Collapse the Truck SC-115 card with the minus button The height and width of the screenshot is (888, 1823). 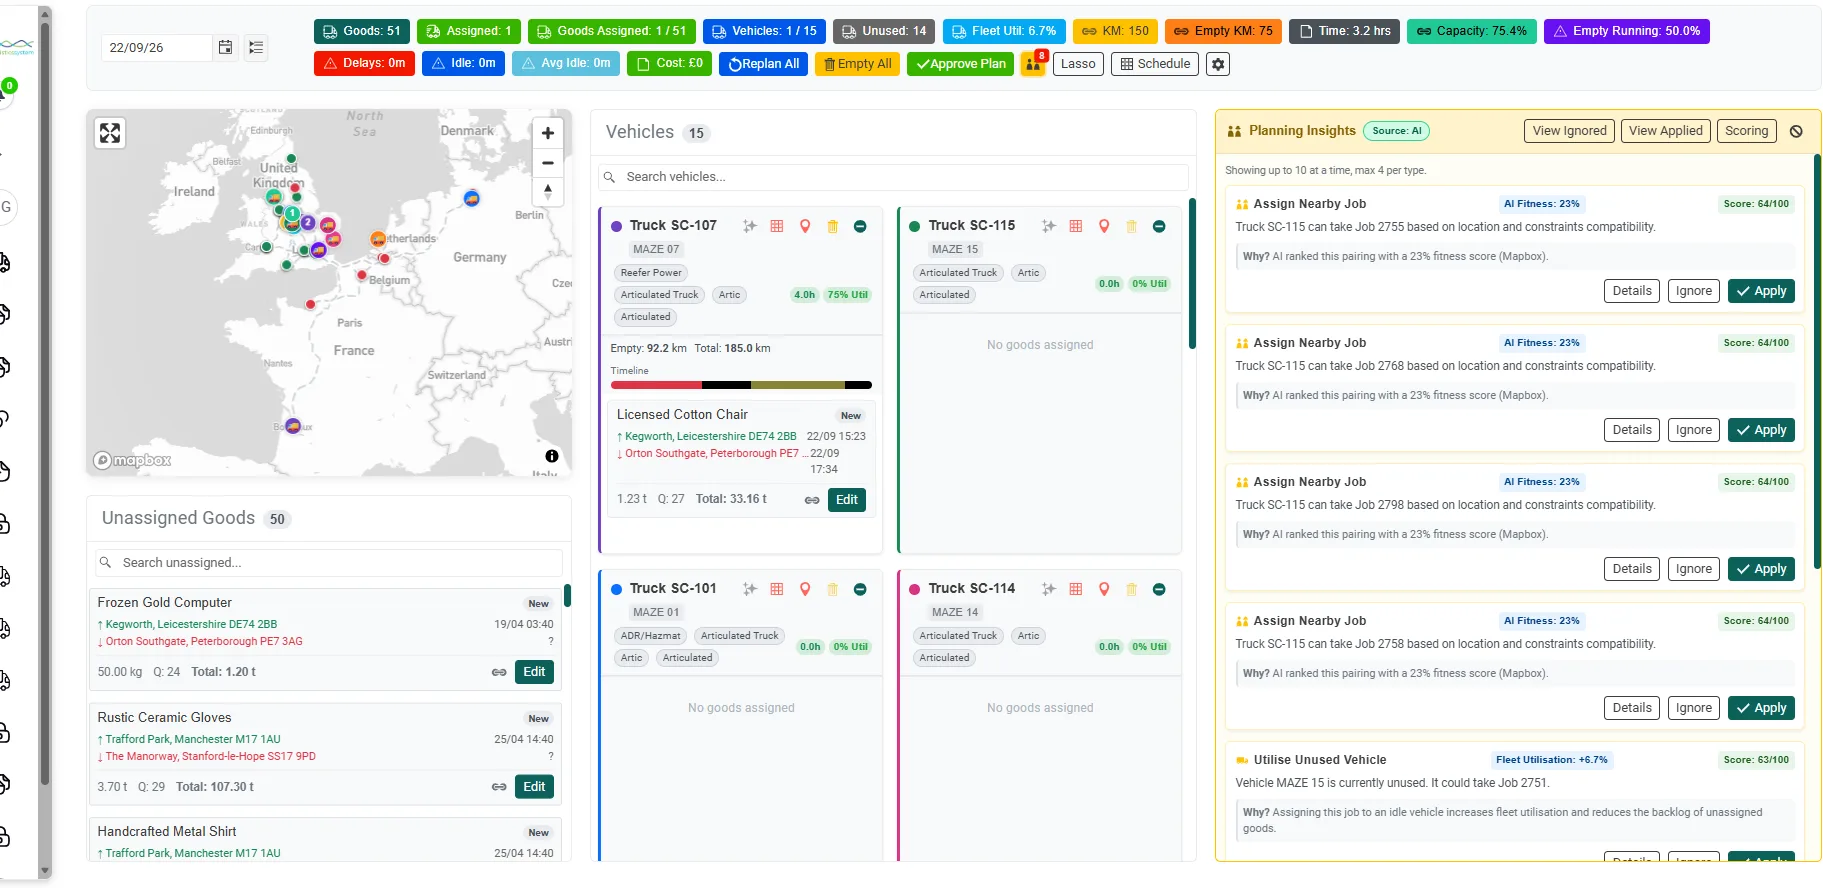tap(1159, 226)
